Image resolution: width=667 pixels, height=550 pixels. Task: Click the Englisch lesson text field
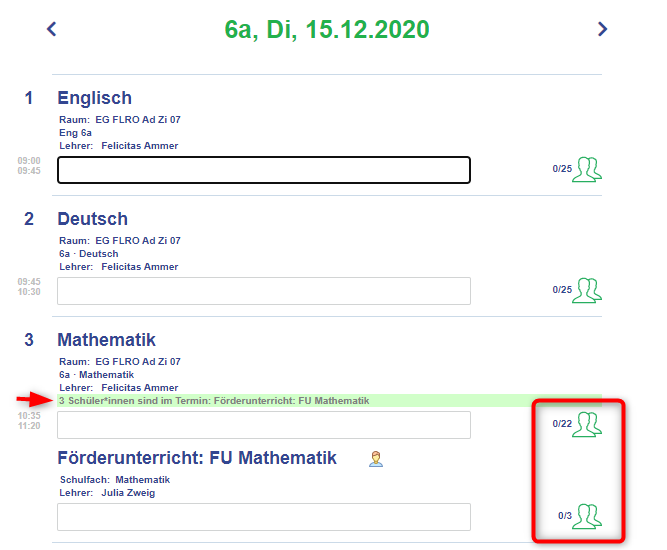264,170
